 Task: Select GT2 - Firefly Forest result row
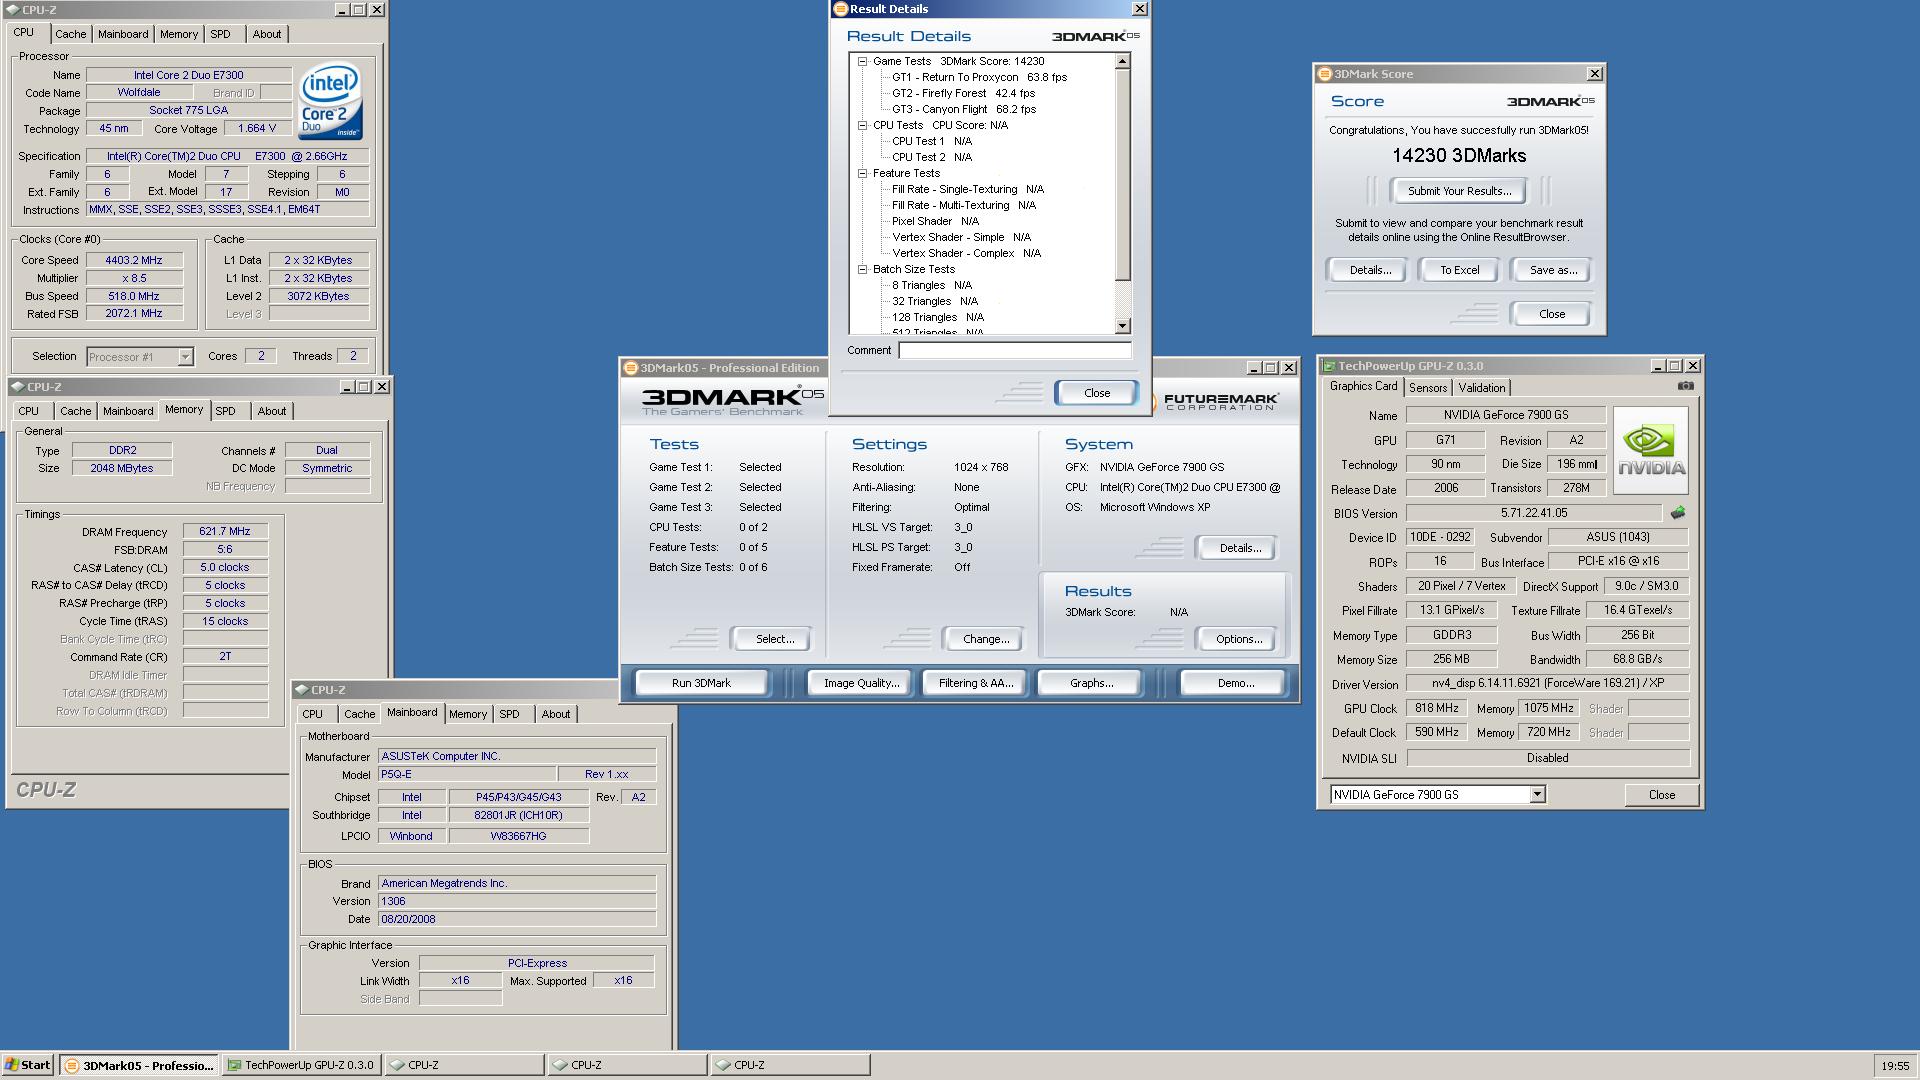click(963, 93)
